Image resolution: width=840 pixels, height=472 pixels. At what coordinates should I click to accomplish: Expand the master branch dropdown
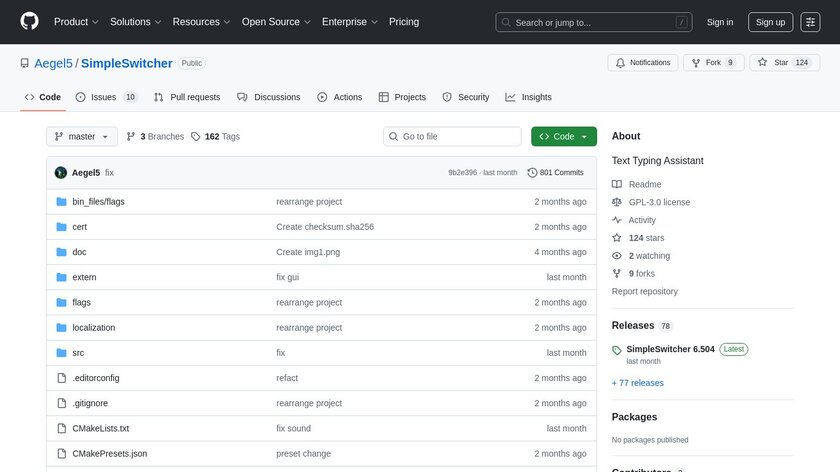pos(82,137)
